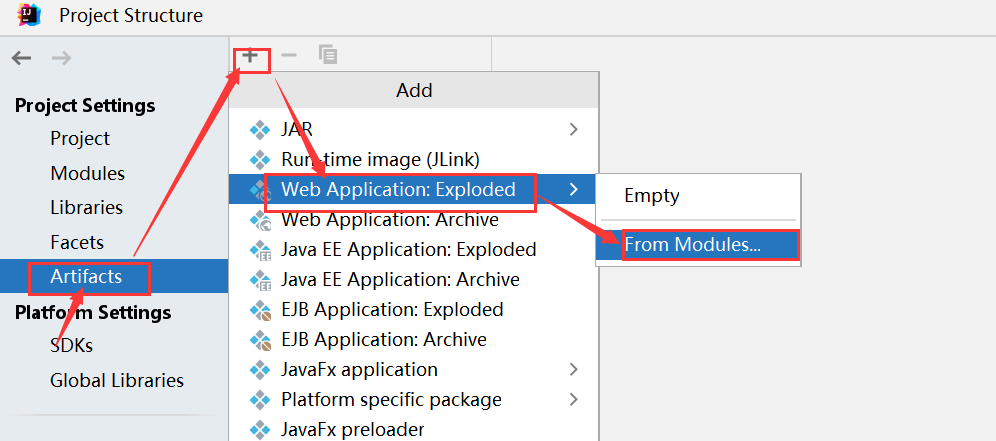Expand Web Application: Exploded submenu arrow
Image resolution: width=996 pixels, height=441 pixels.
click(574, 189)
